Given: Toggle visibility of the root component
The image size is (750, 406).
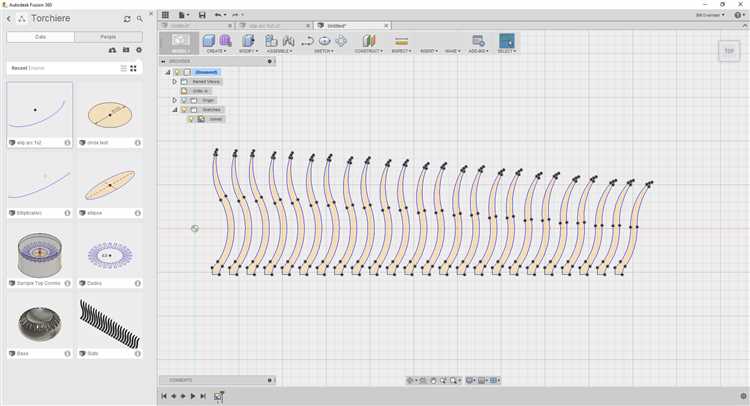Looking at the screenshot, I should pos(178,72).
